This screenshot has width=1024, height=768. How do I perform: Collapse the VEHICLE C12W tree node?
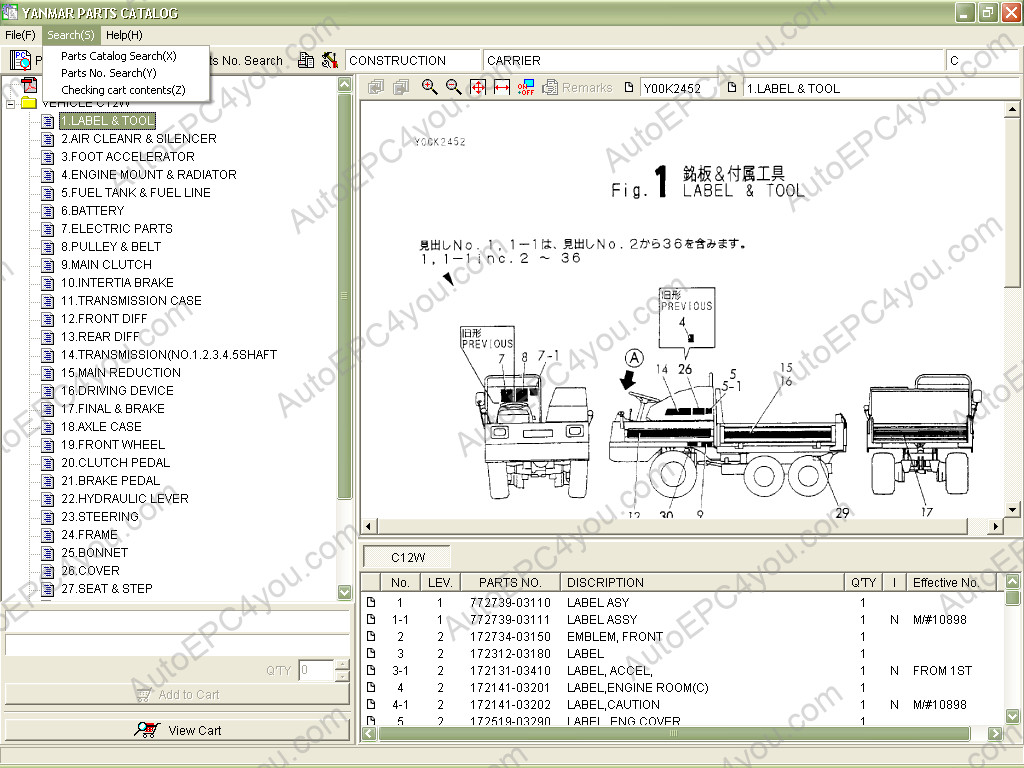pyautogui.click(x=11, y=103)
